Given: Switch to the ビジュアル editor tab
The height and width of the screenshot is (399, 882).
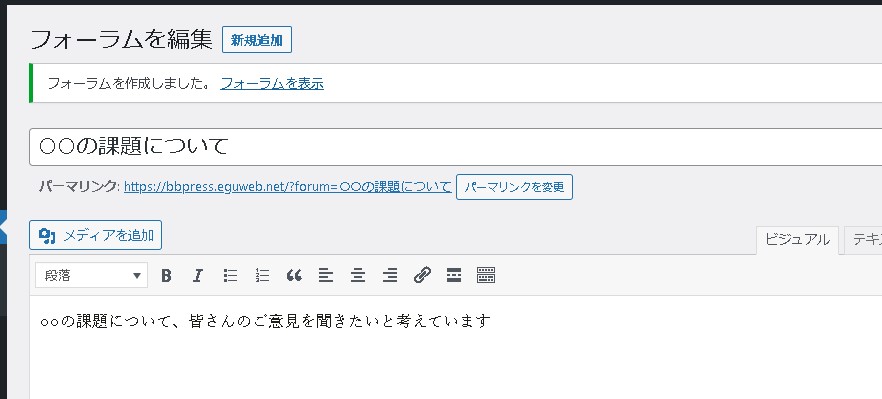Looking at the screenshot, I should (797, 240).
